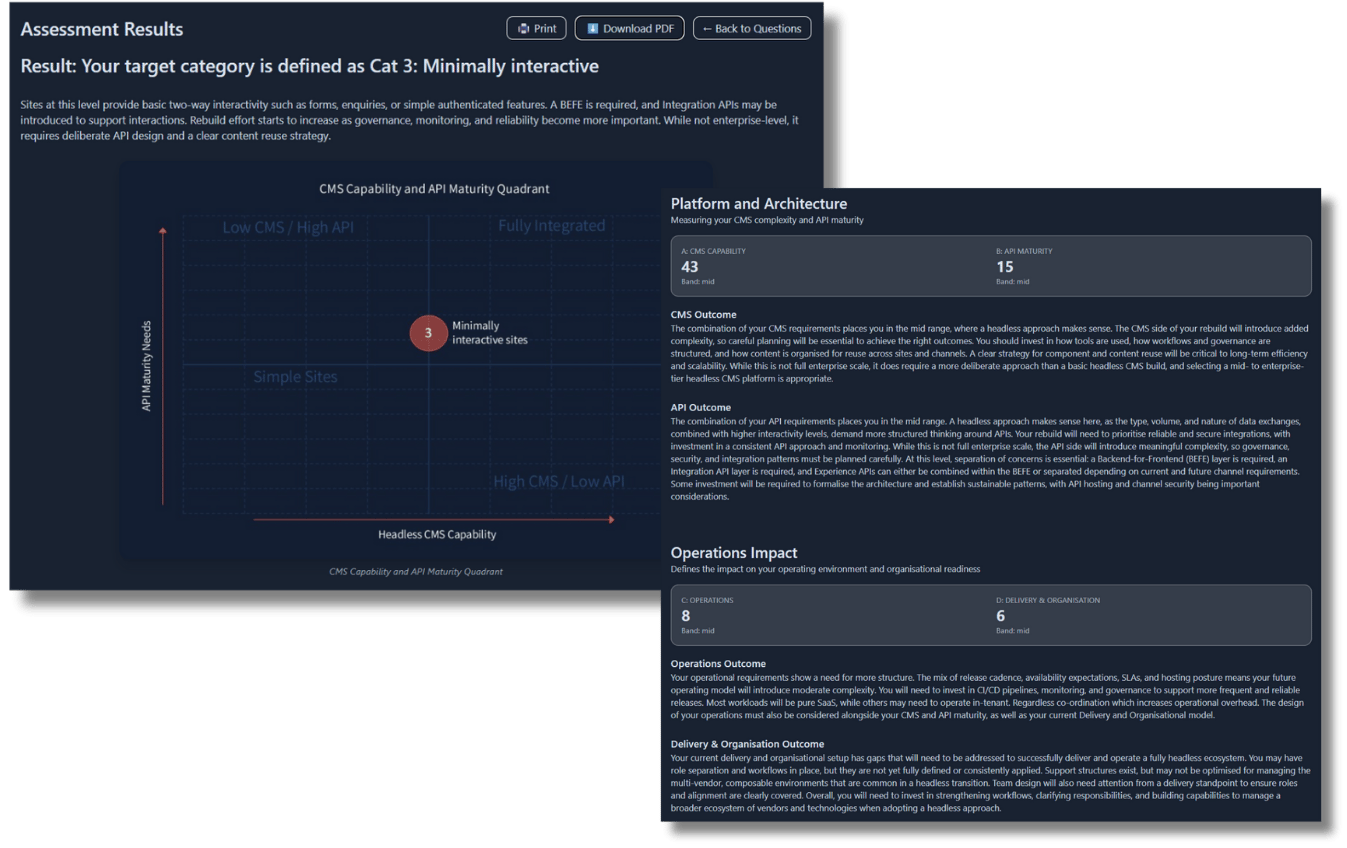This screenshot has height=848, width=1347.
Task: Click the red horizontal Headless CMS axis arrow
Action: 434,519
